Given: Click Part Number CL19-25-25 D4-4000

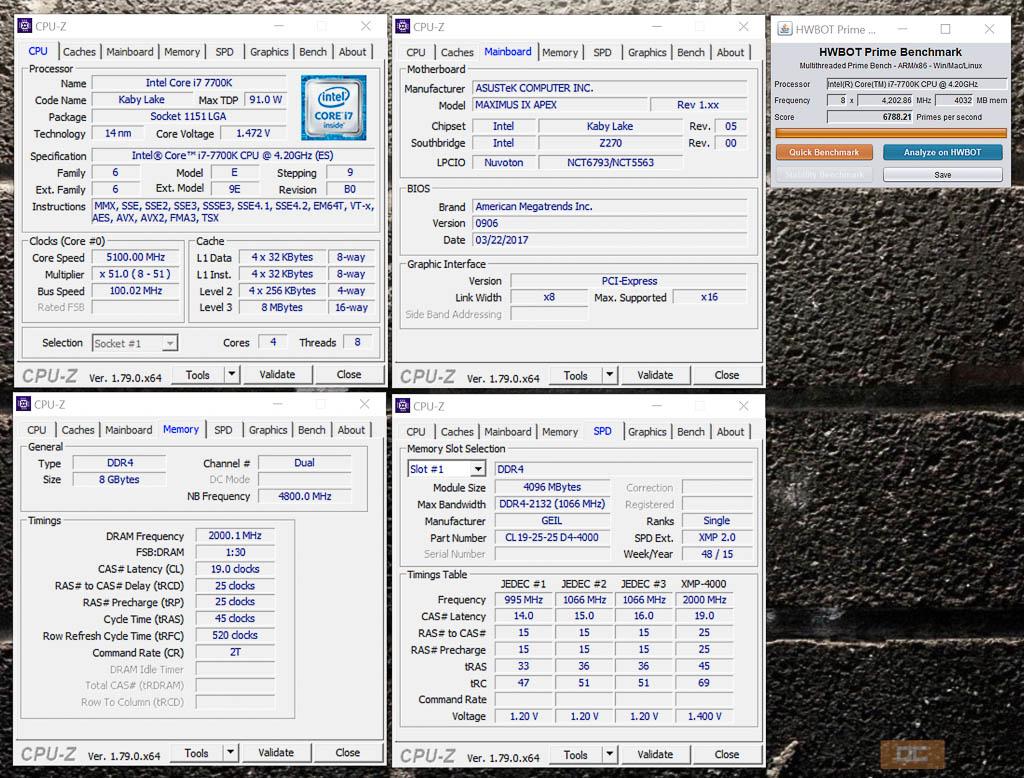Looking at the screenshot, I should (552, 537).
